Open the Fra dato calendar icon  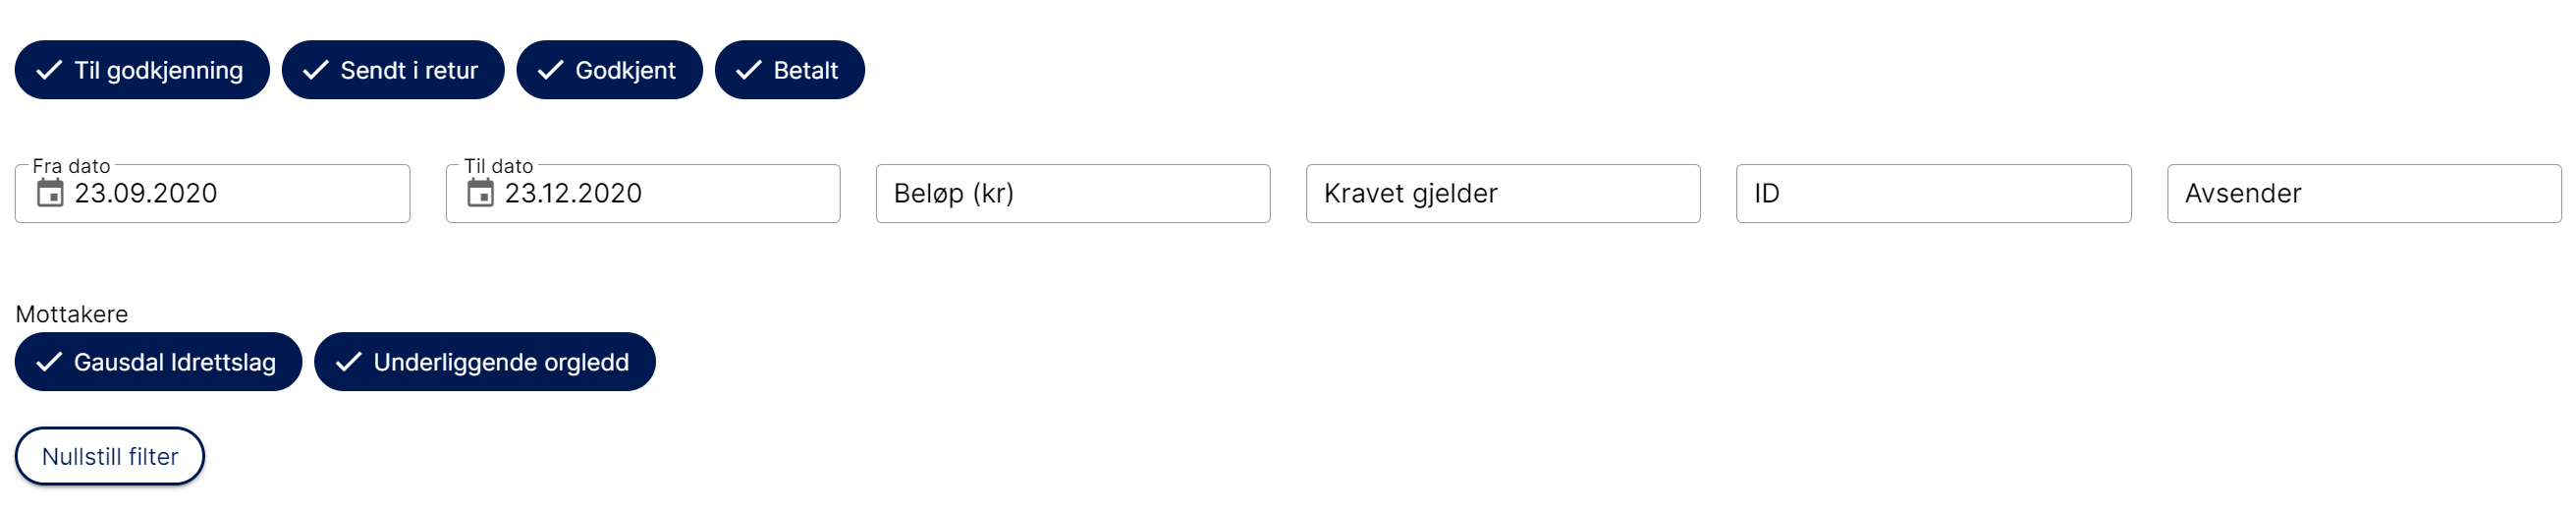click(50, 193)
